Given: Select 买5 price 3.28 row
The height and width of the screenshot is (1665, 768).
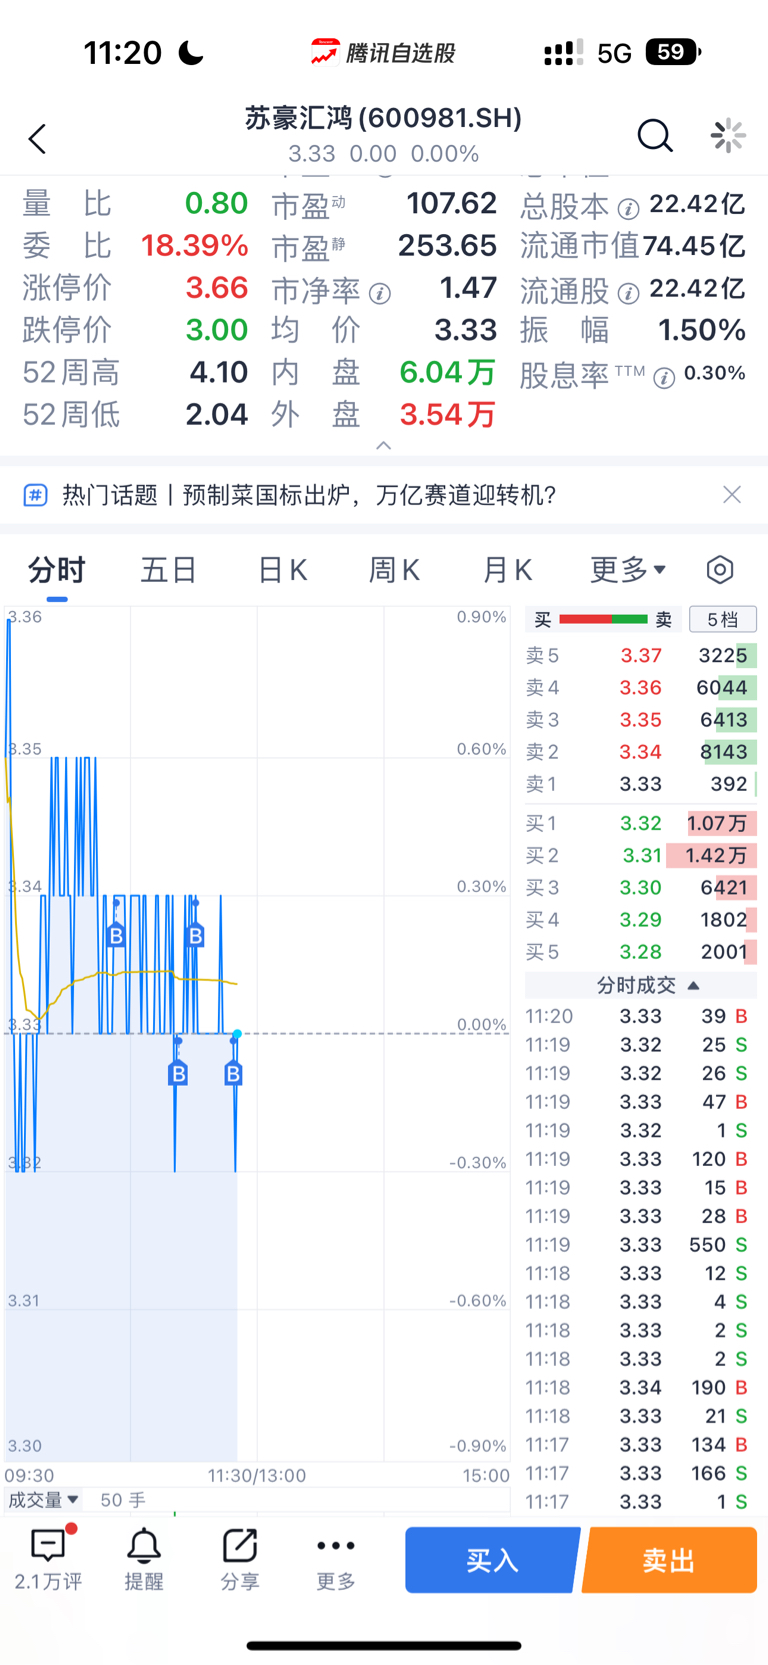Looking at the screenshot, I should tap(641, 952).
